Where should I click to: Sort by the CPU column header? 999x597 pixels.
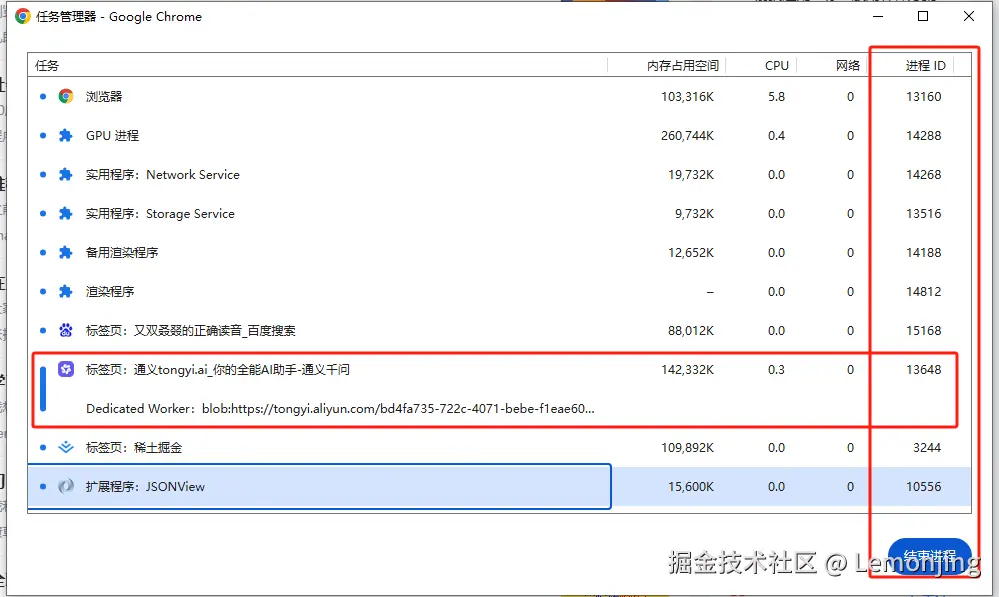coord(761,65)
